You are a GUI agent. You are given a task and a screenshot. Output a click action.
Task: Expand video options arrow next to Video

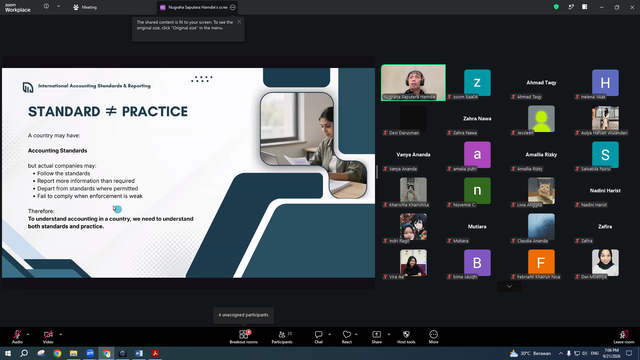point(60,334)
